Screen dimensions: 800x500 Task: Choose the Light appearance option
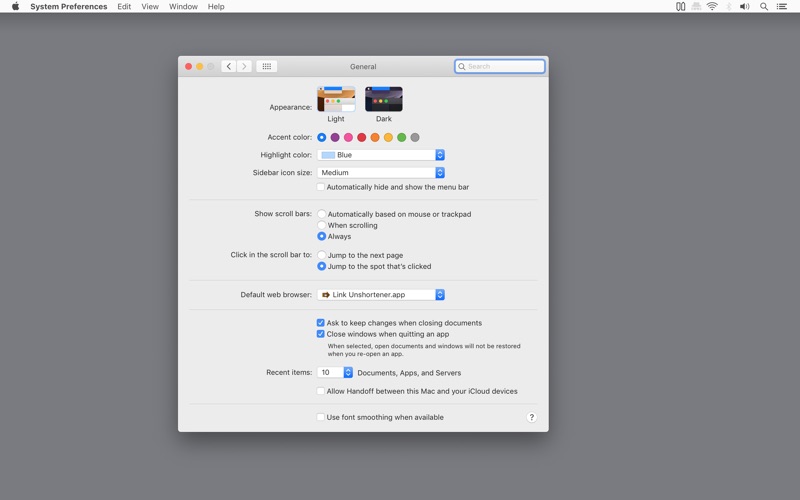[x=336, y=99]
